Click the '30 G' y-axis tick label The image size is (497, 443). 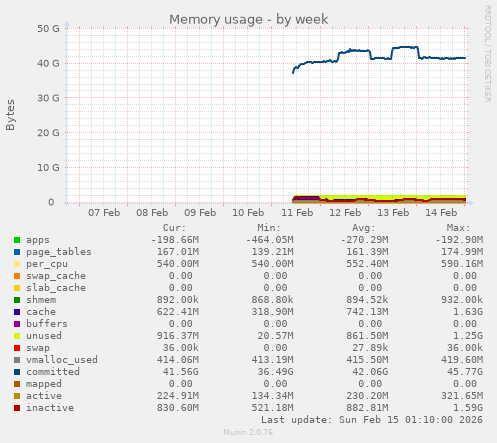pyautogui.click(x=48, y=98)
